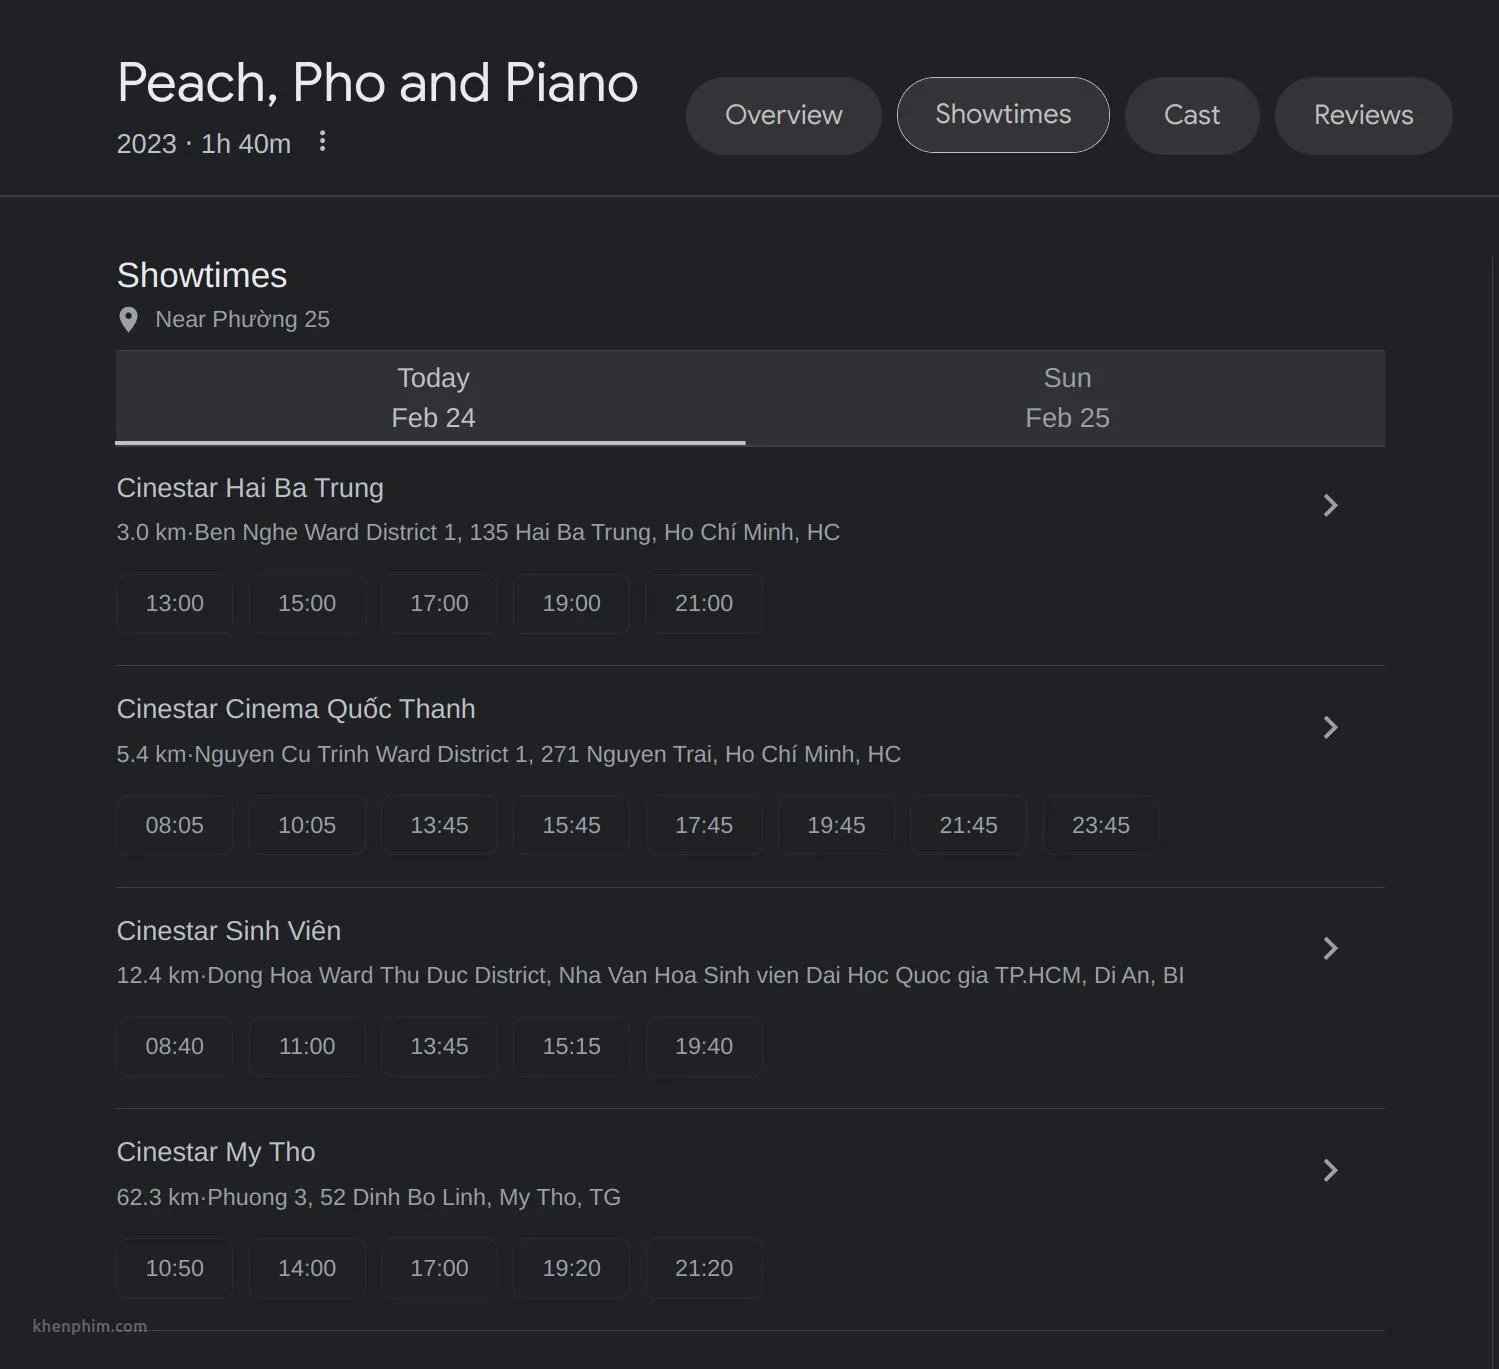Choose 23:45 showtime at Quốc Thanh

1101,826
